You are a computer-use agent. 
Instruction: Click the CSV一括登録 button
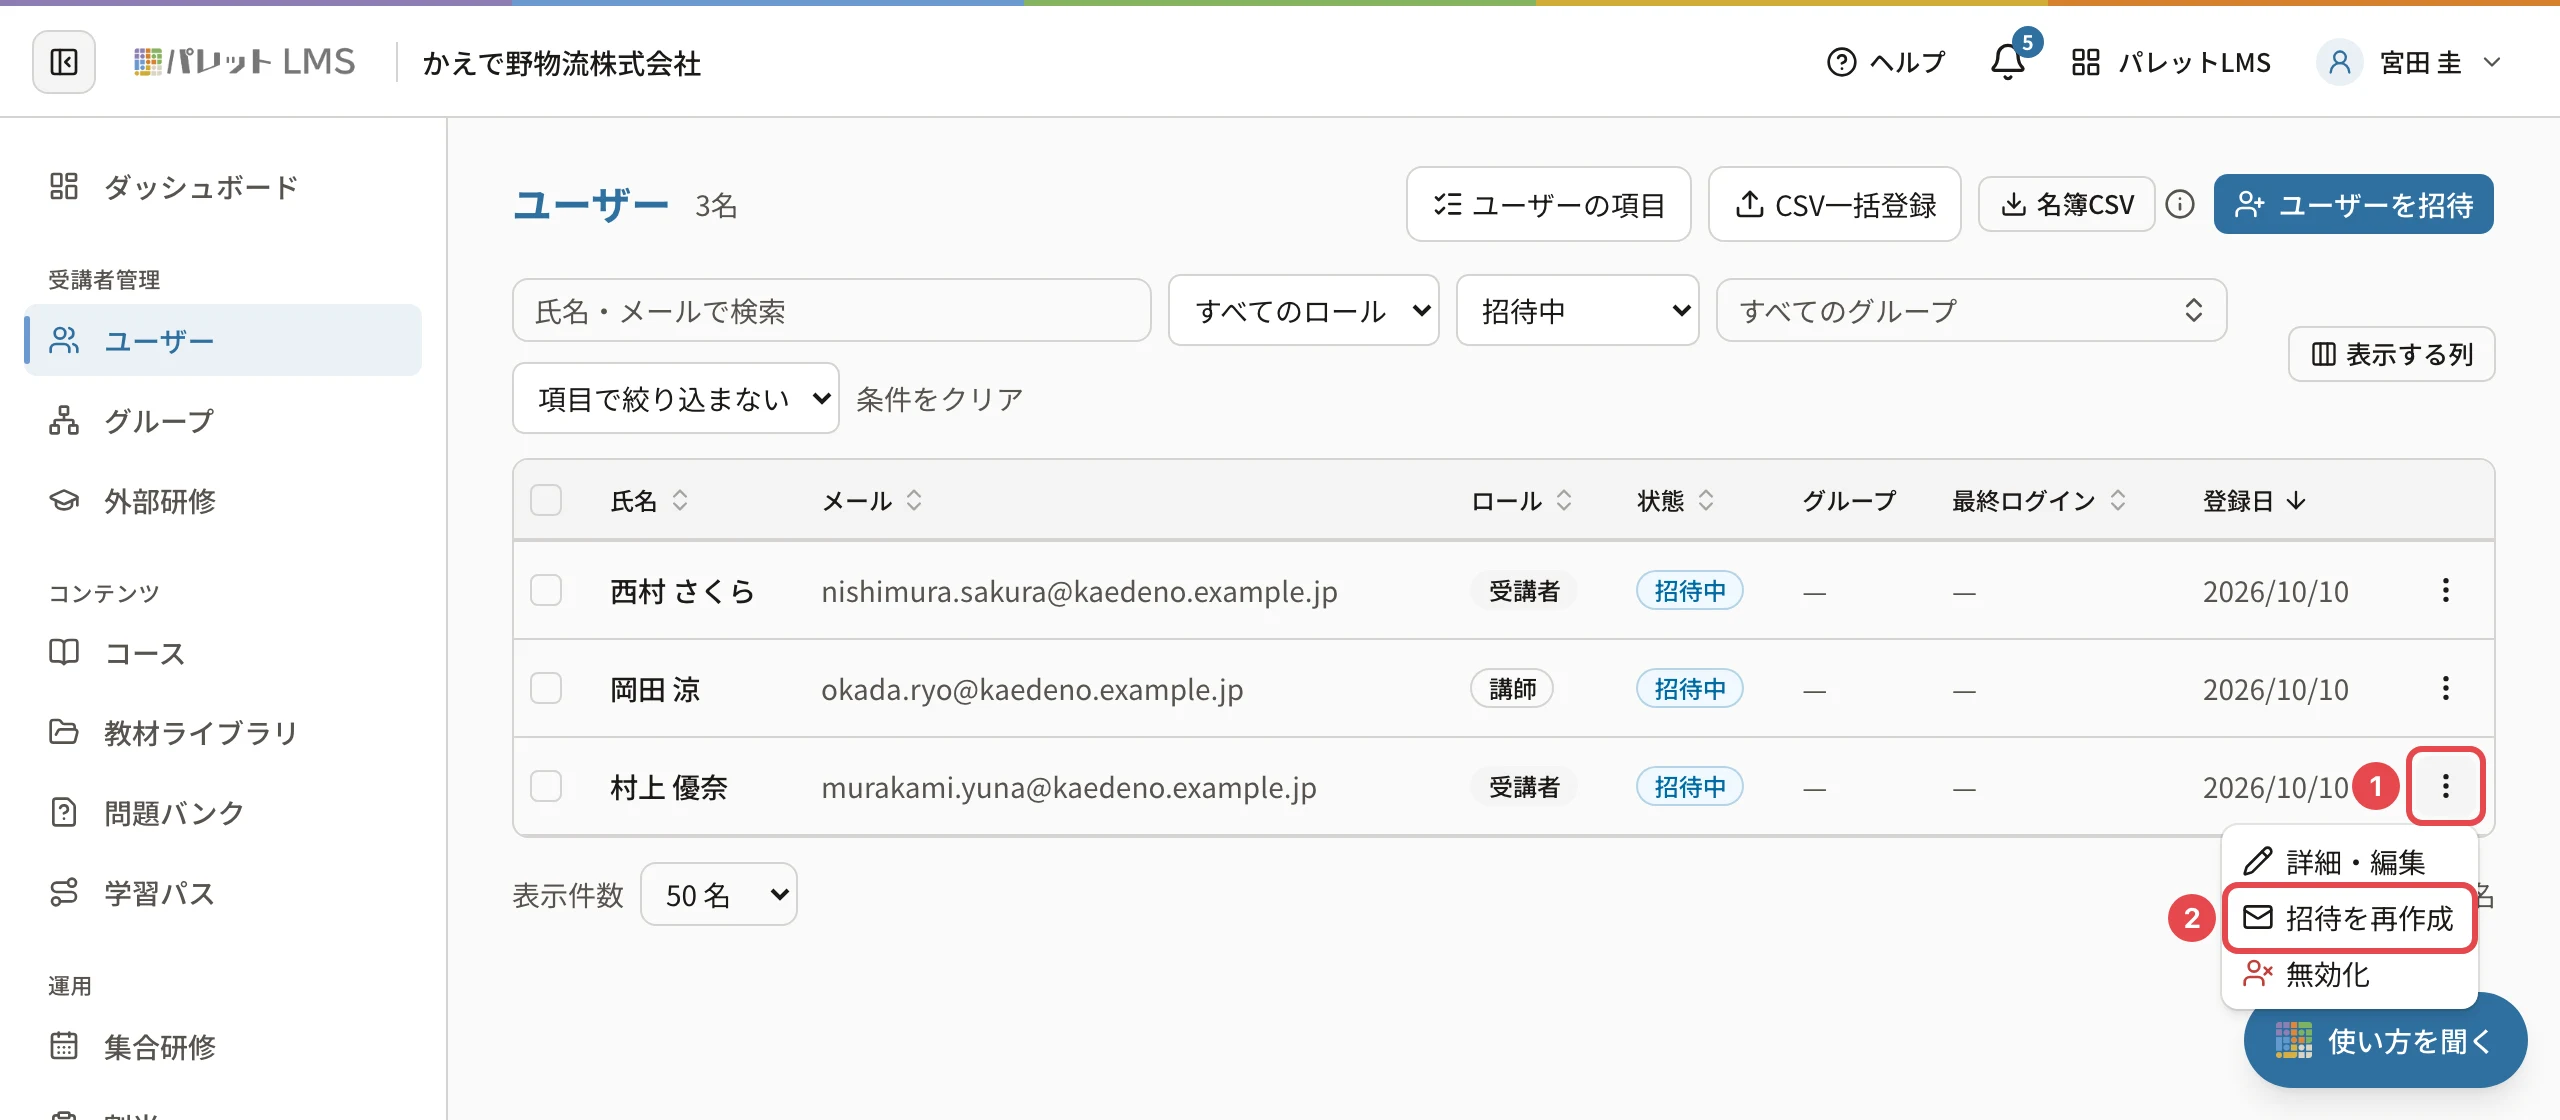pos(1834,204)
